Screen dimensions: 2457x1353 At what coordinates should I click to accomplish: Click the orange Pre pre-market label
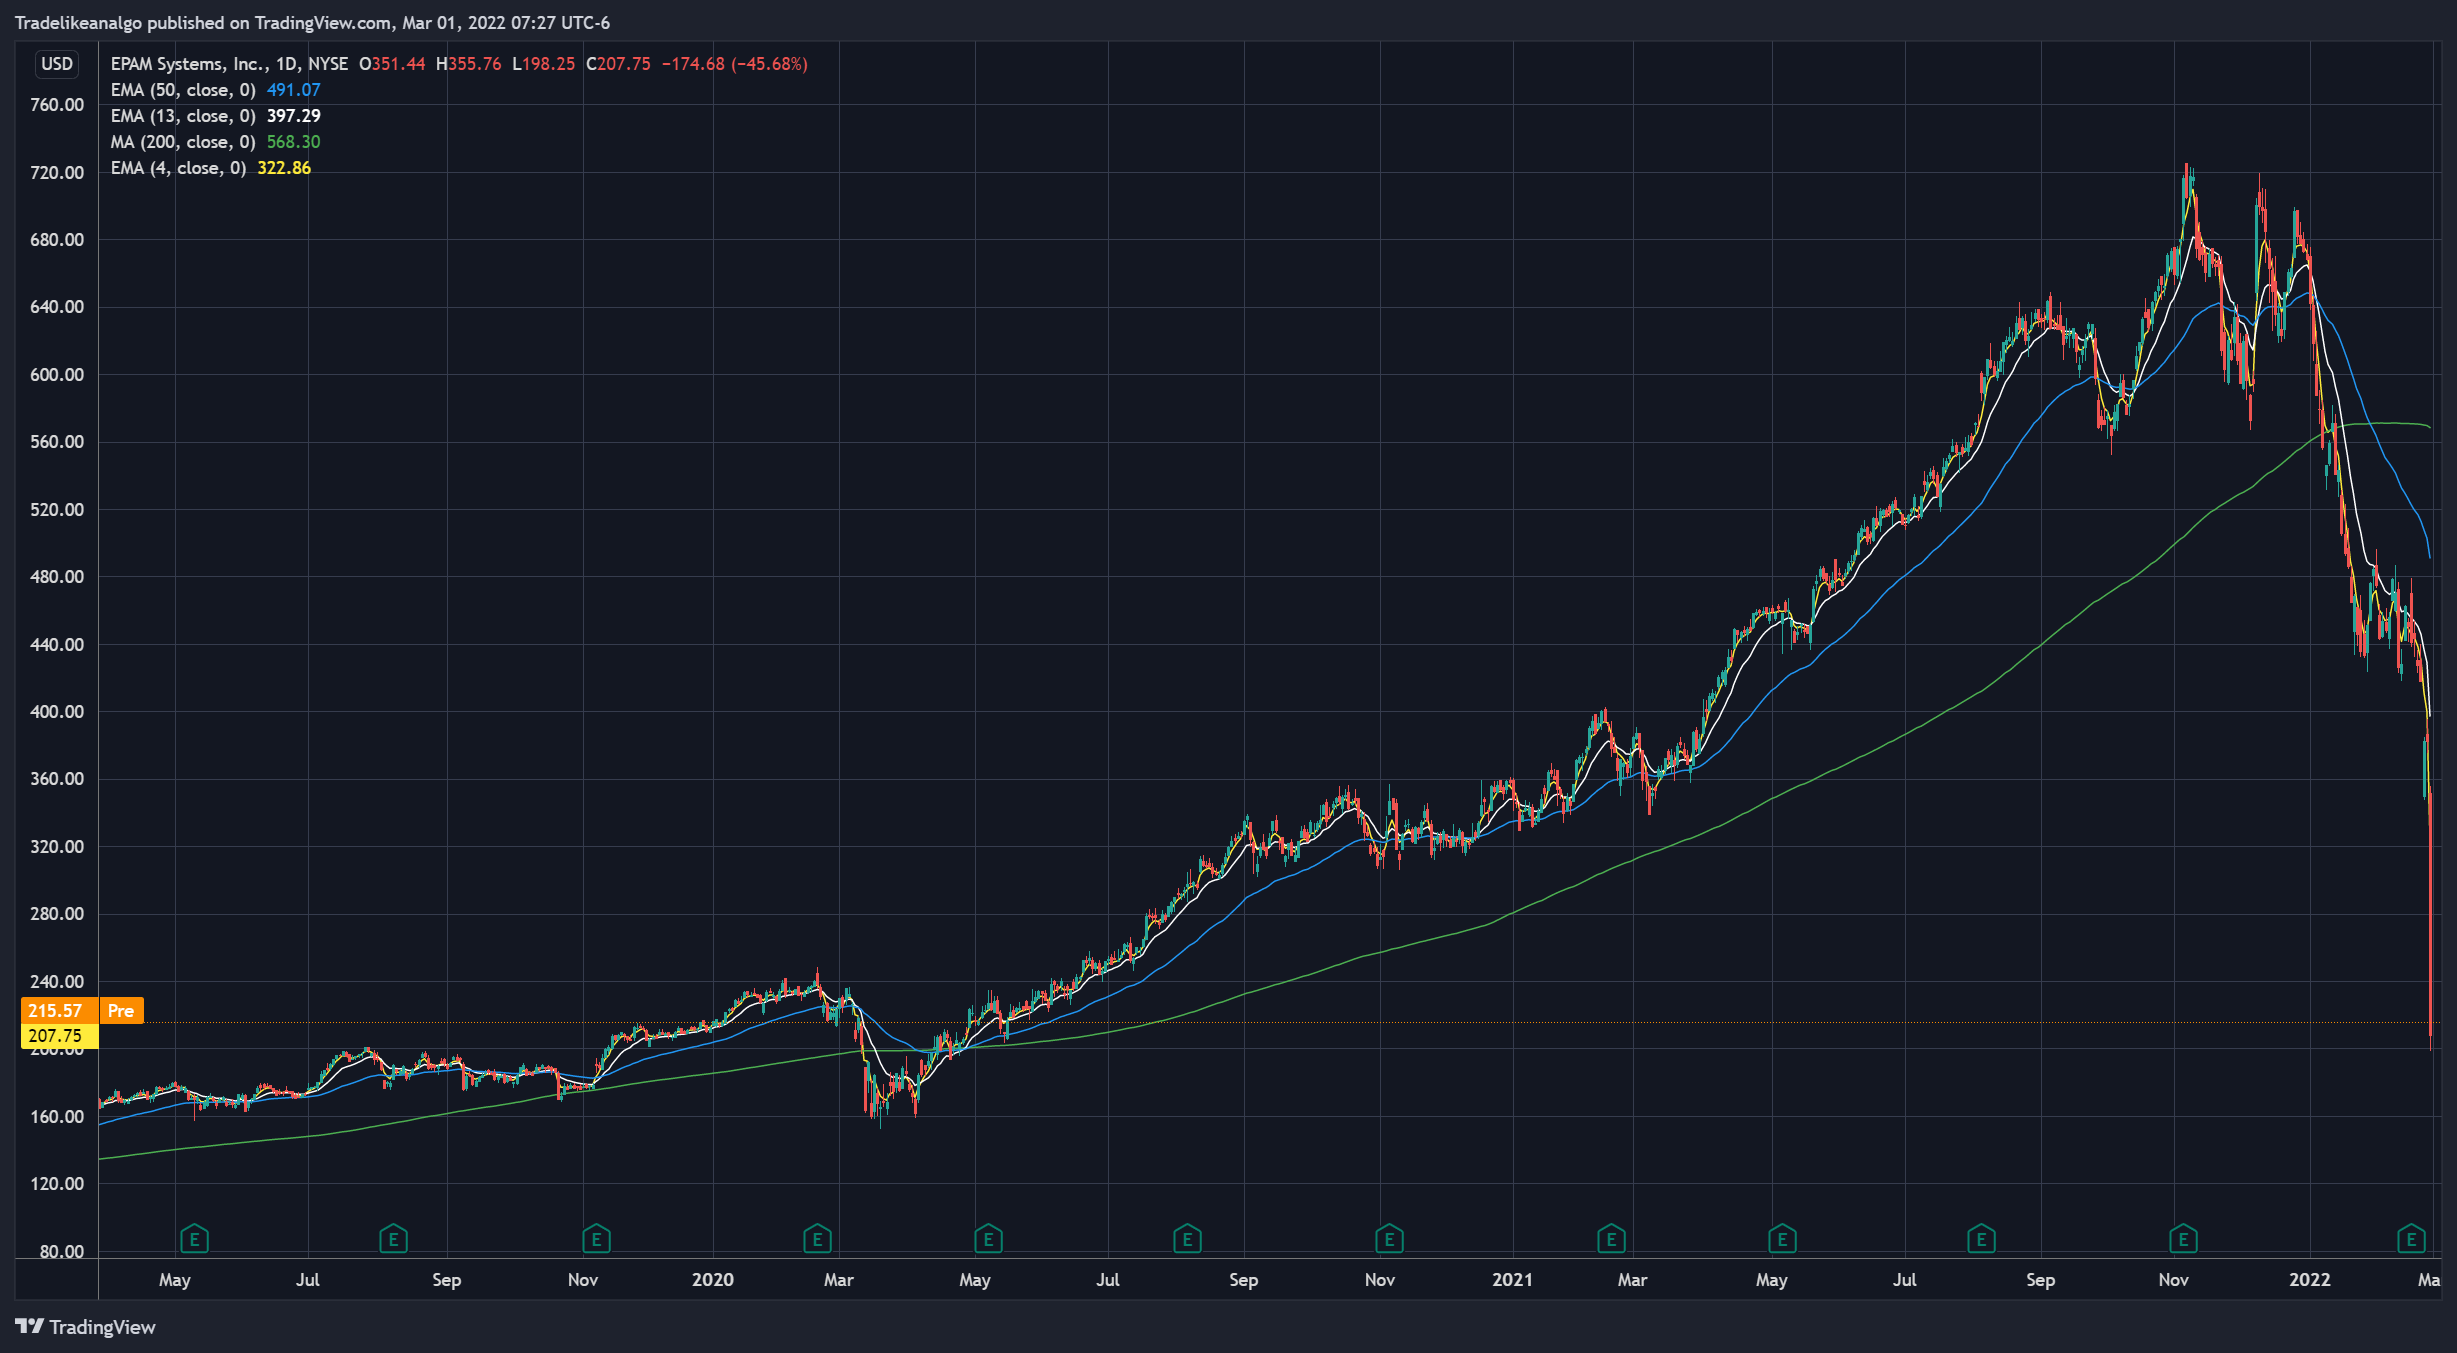(x=121, y=1010)
